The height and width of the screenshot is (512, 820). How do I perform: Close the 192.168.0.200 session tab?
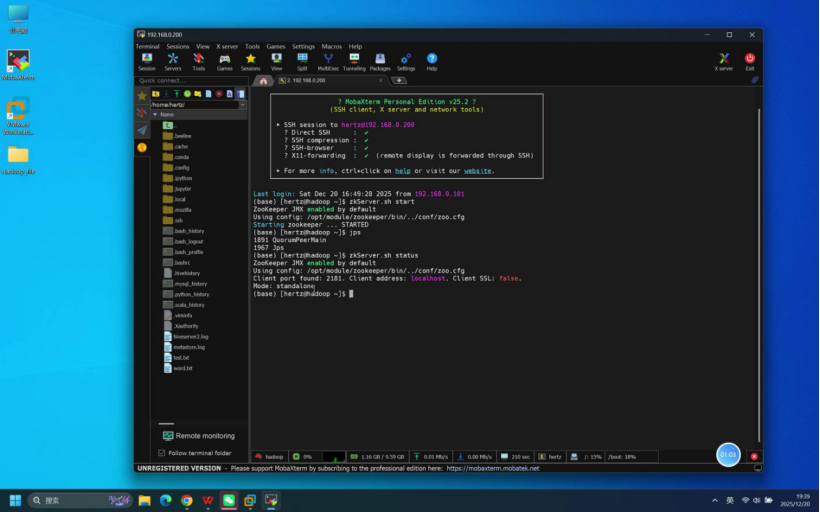pos(380,81)
